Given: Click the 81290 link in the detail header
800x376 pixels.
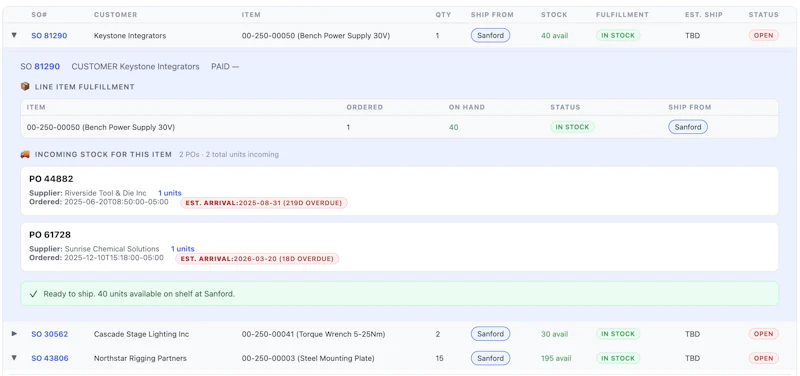Looking at the screenshot, I should [x=47, y=66].
